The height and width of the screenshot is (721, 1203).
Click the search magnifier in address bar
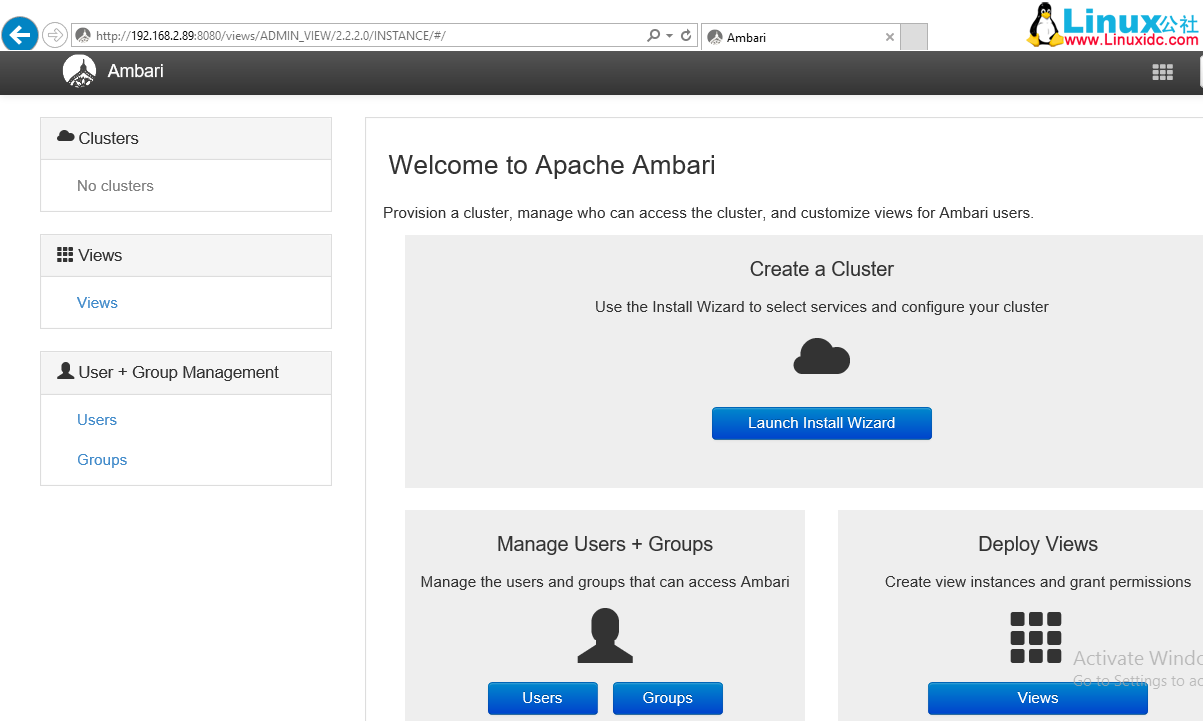click(x=653, y=36)
